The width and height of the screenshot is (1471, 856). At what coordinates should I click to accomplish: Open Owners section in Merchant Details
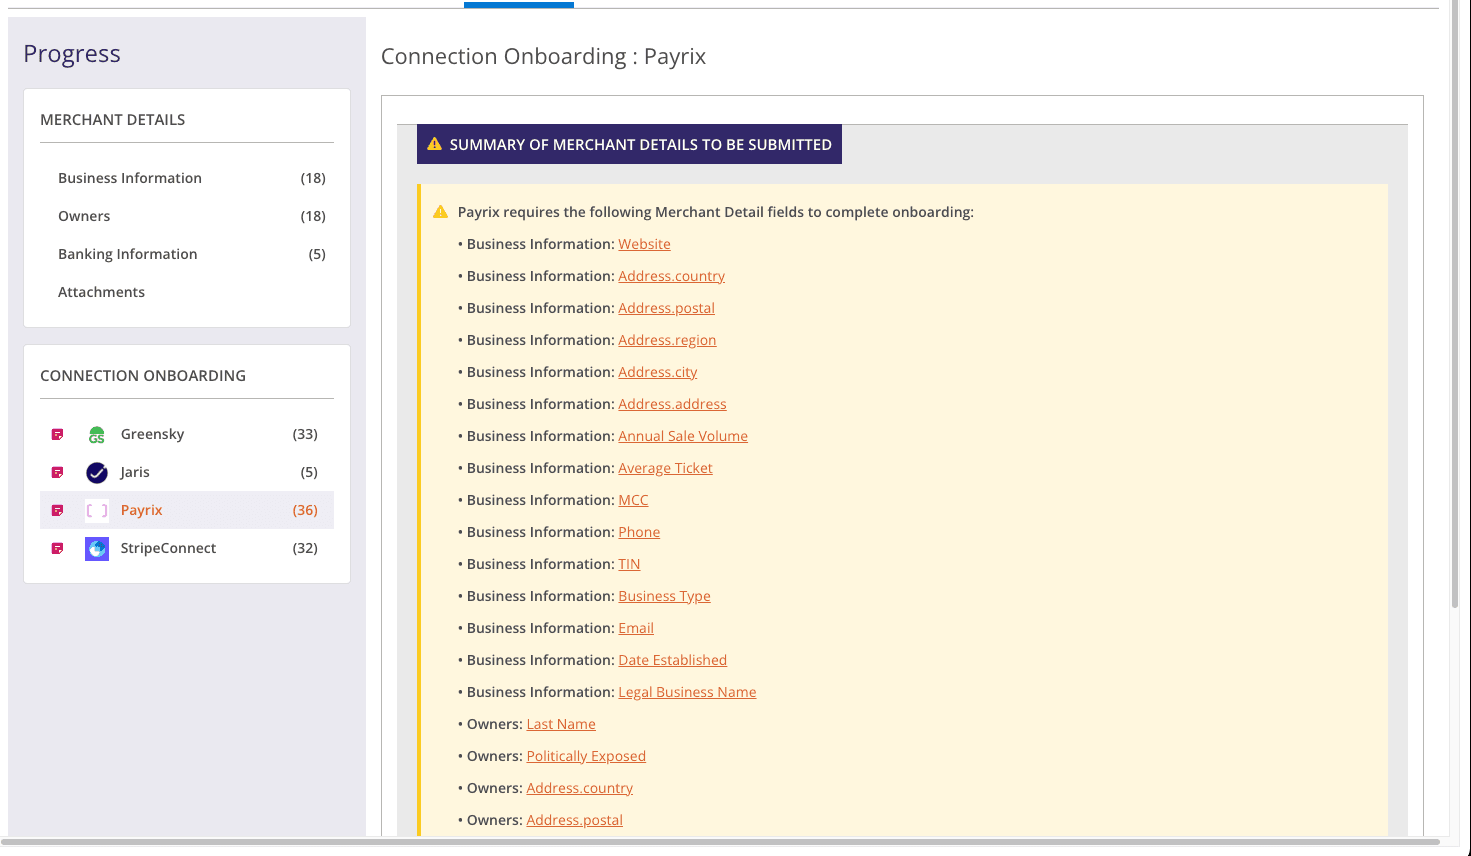point(84,216)
